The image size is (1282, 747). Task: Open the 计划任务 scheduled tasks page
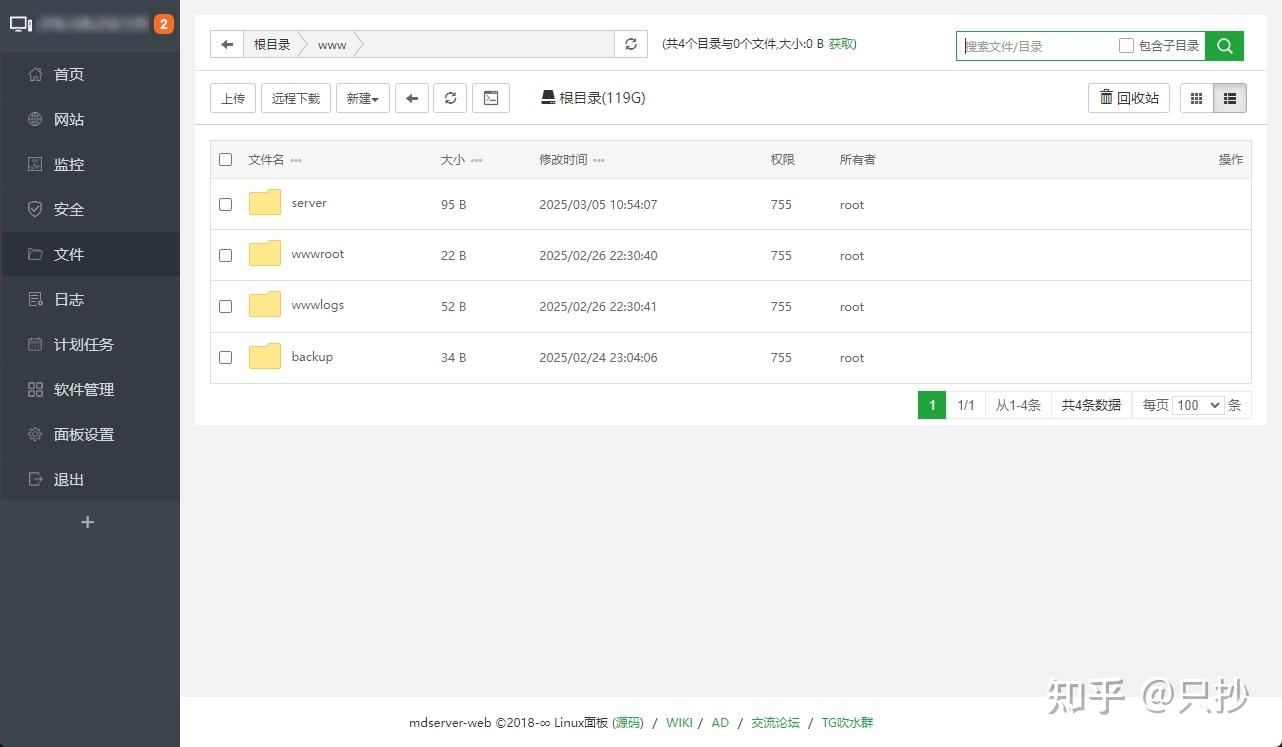point(83,344)
